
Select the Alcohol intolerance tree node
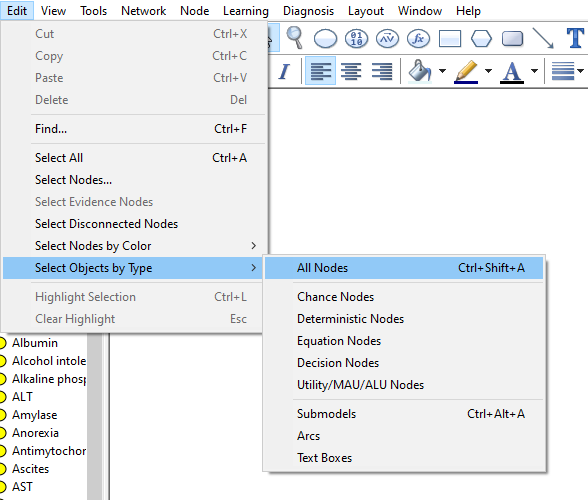[49, 361]
